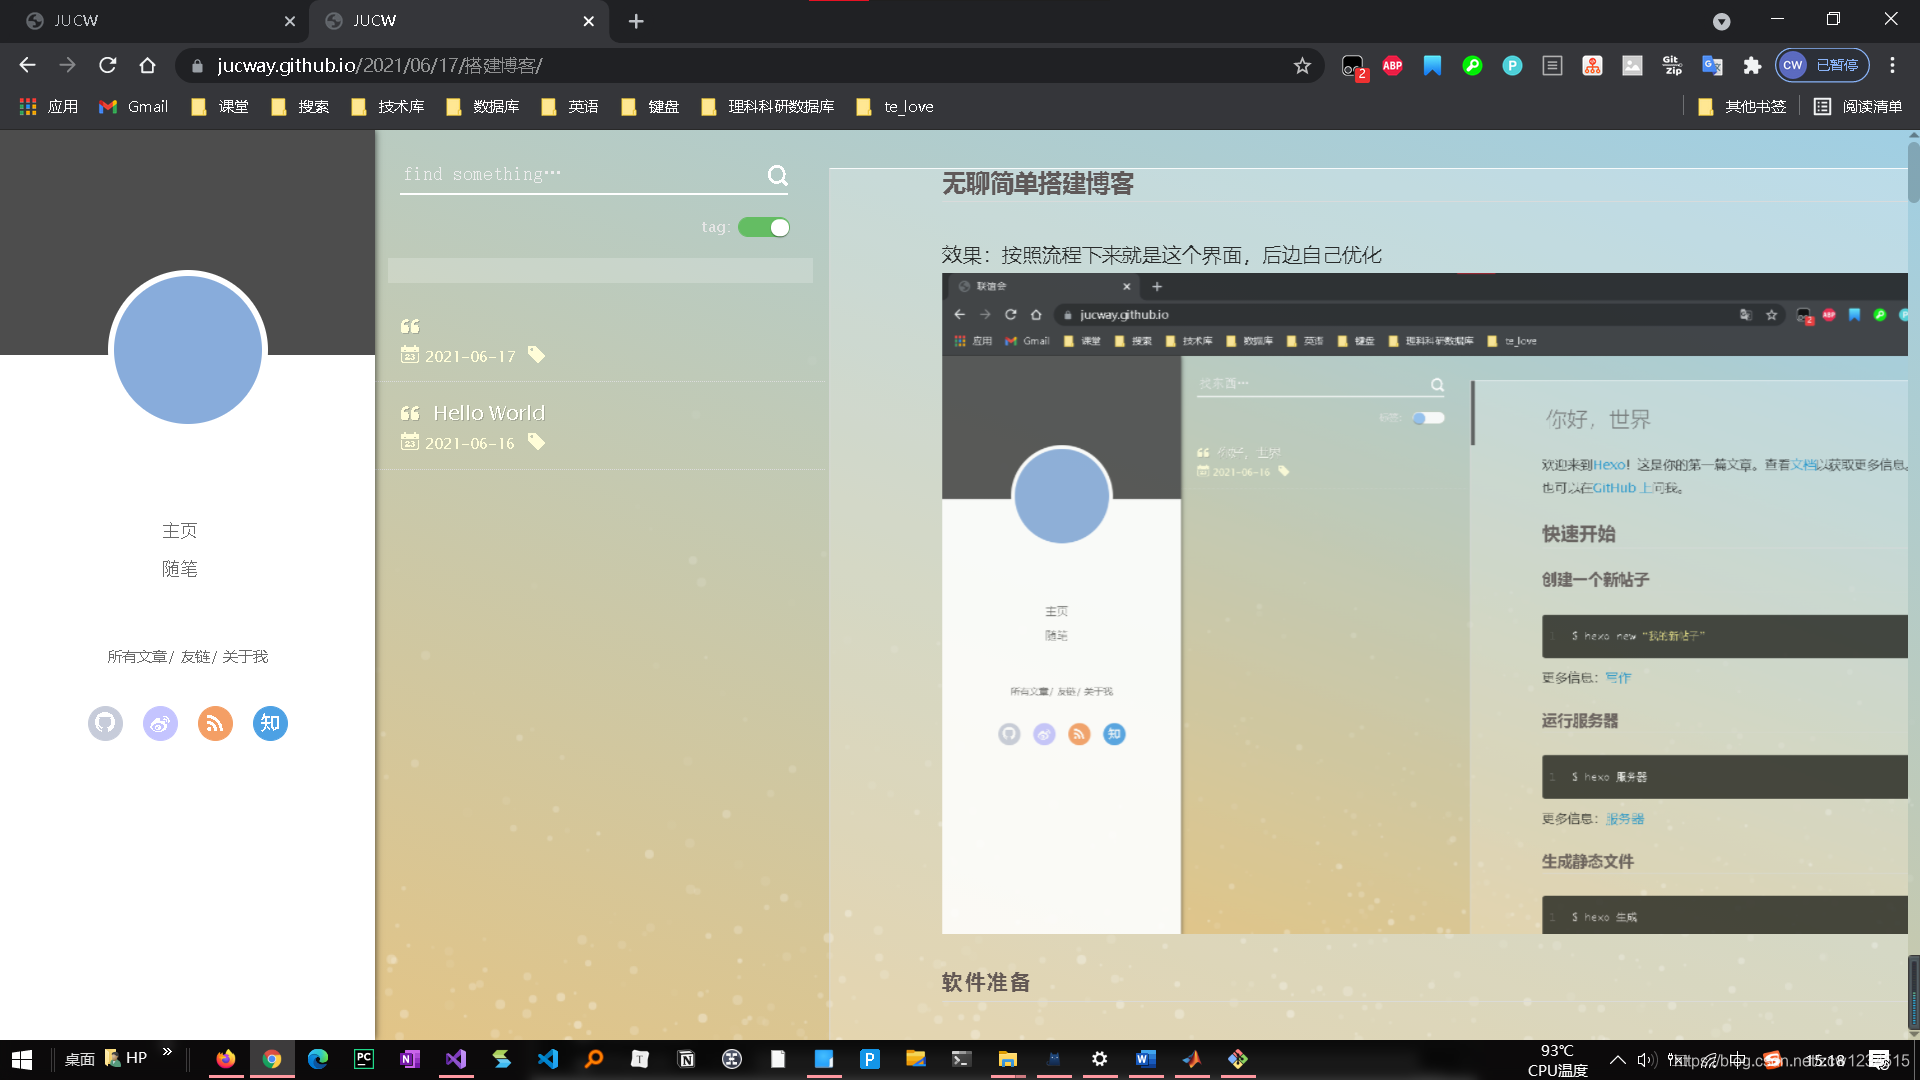Screen dimensions: 1920x1080
Task: Click the 关于我 link
Action: pyautogui.click(x=245, y=657)
